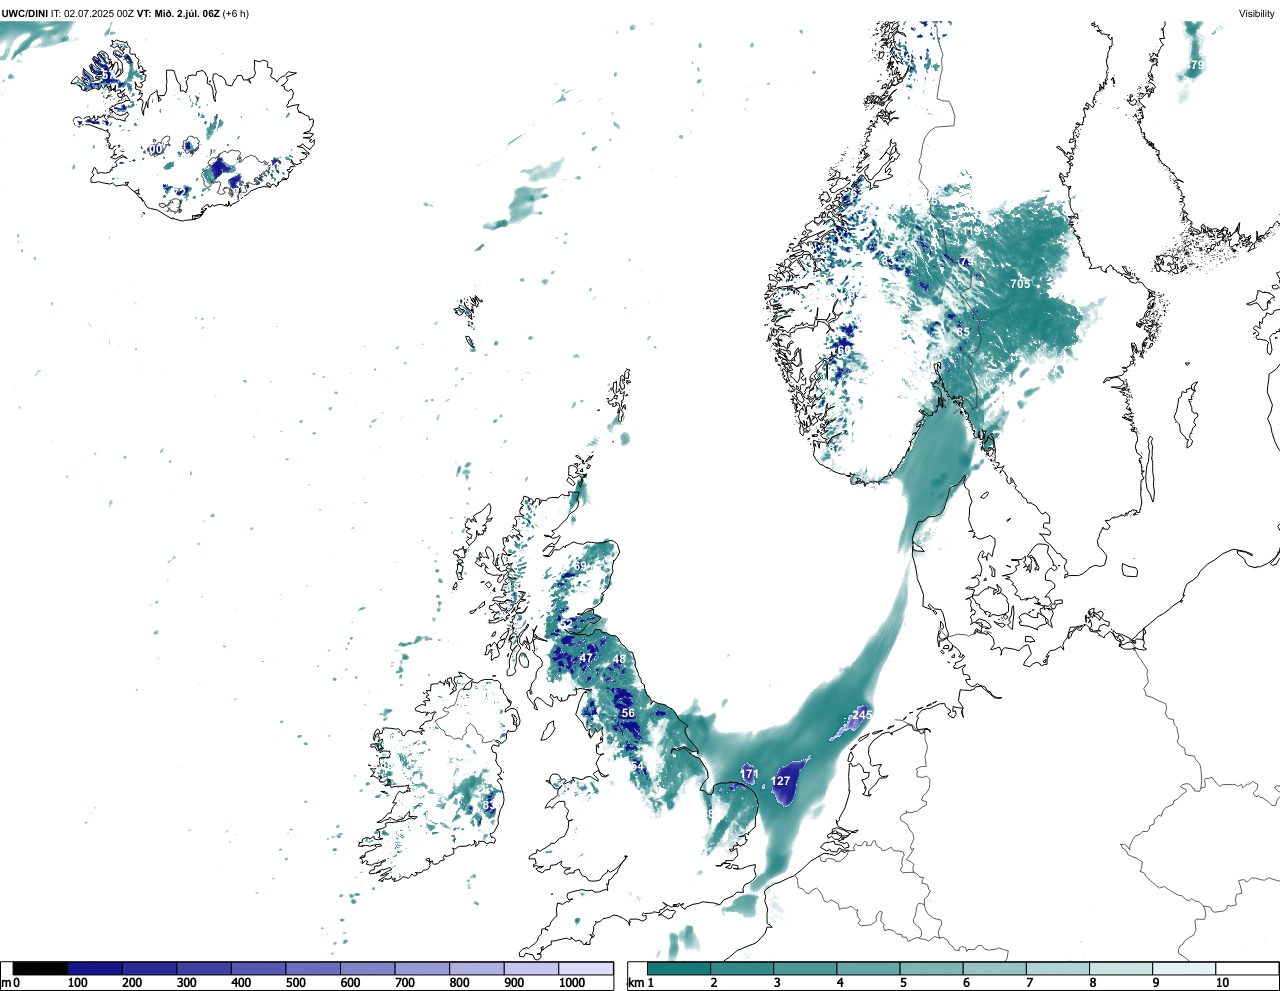
Task: Click the '85' value near Norway-Sweden border
Action: [963, 331]
